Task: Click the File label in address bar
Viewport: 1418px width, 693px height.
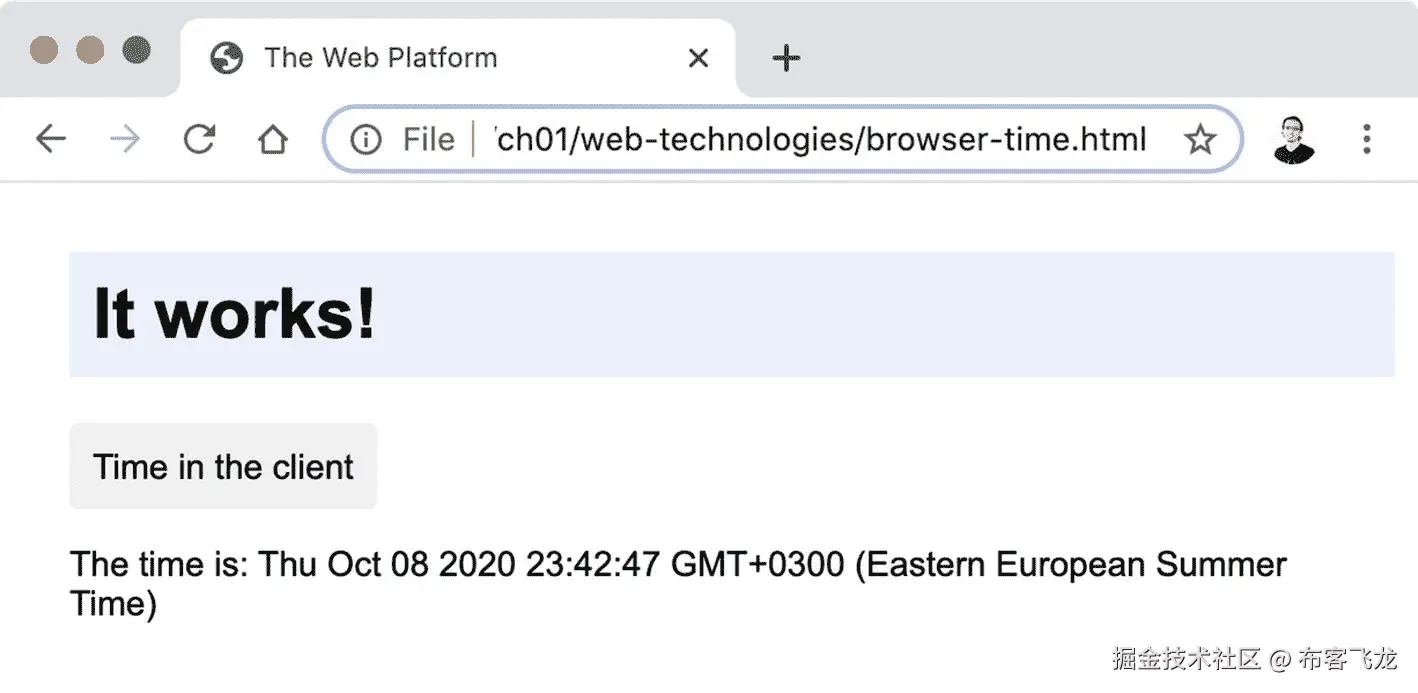Action: pos(429,139)
